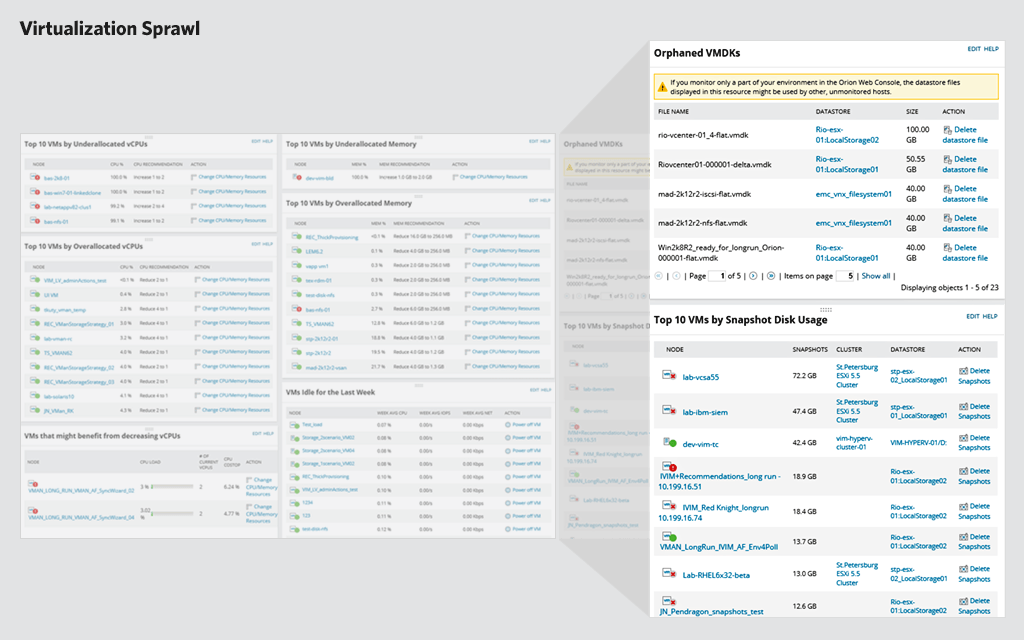Click the next page arrow in Orphaned VMDKs pager
1024x640 pixels.
click(752, 275)
